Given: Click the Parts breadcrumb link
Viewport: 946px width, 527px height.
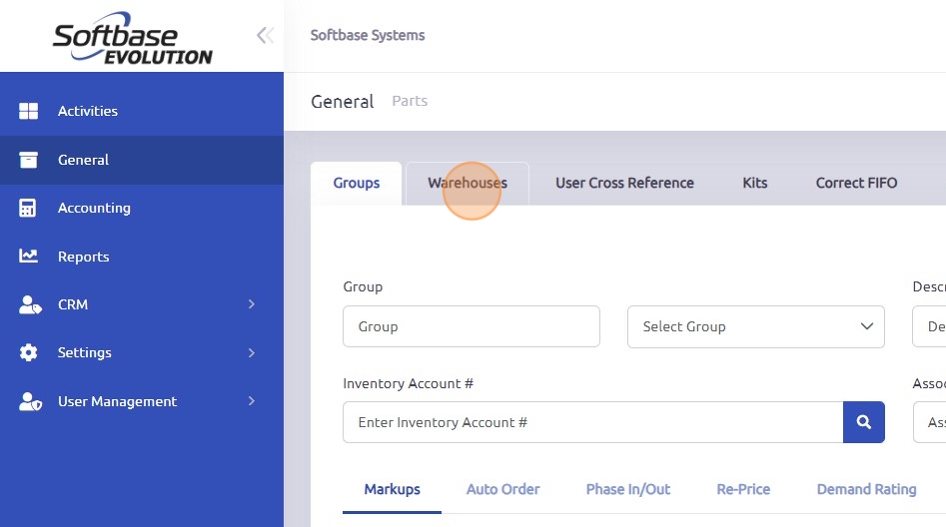Looking at the screenshot, I should click(x=410, y=101).
